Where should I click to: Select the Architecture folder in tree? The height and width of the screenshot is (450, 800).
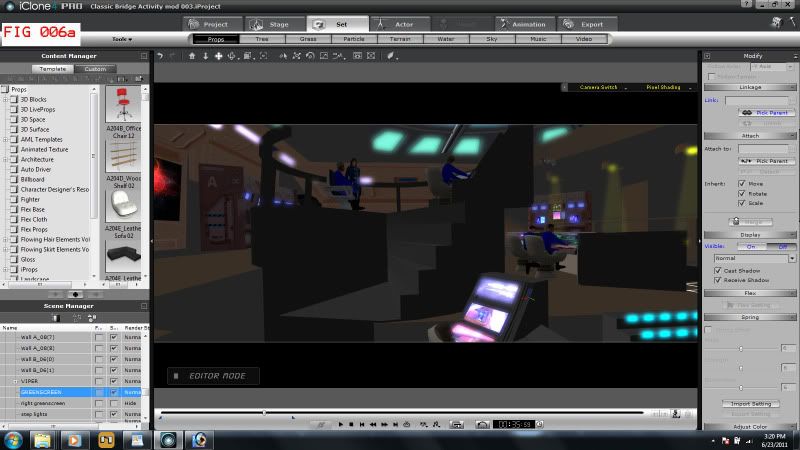point(37,159)
